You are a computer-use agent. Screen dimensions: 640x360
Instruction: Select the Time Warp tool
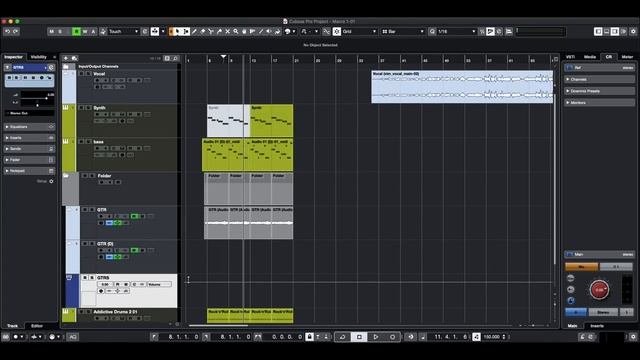coord(253,31)
